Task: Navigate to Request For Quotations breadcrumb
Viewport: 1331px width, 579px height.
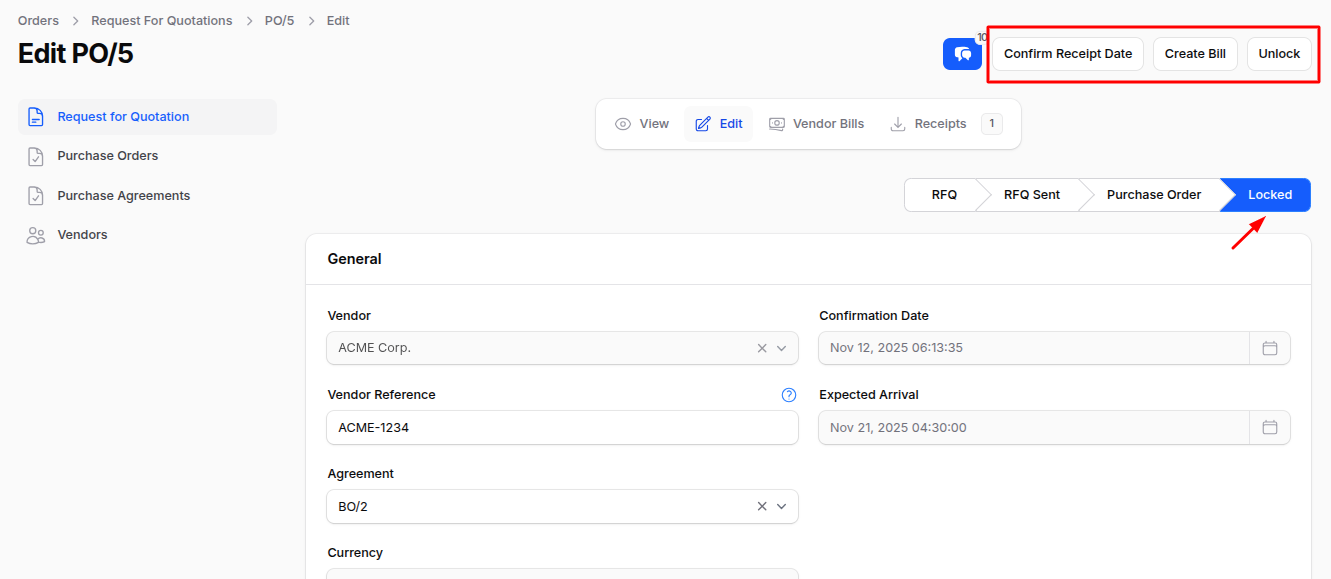Action: [x=161, y=20]
